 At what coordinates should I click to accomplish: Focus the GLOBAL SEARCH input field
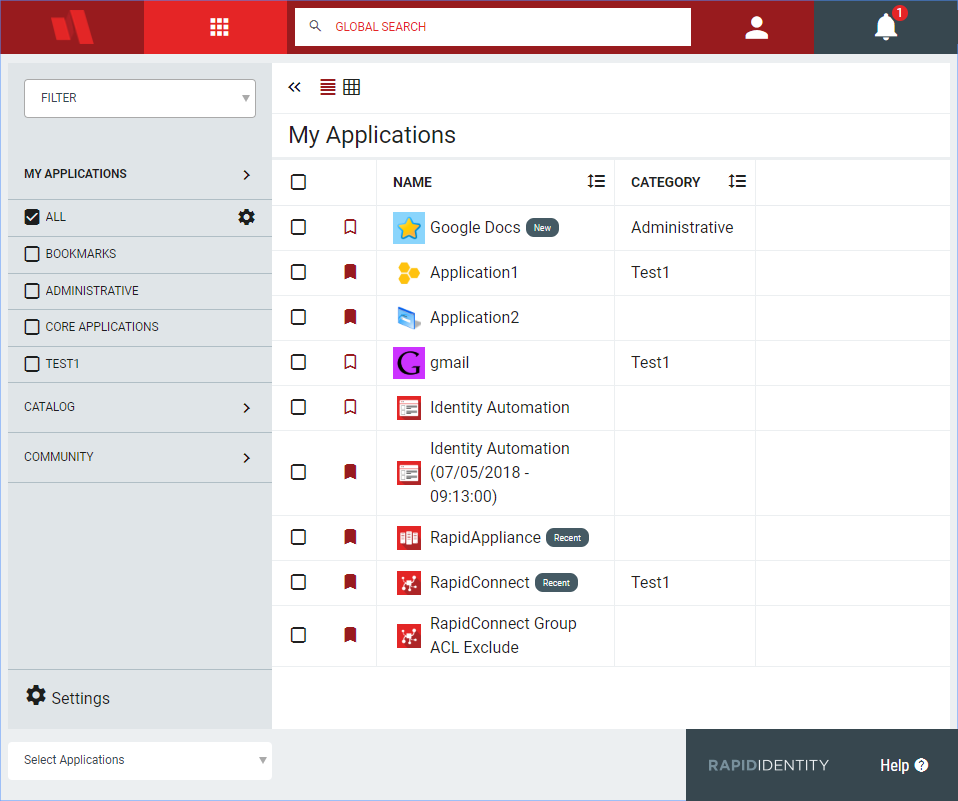492,26
